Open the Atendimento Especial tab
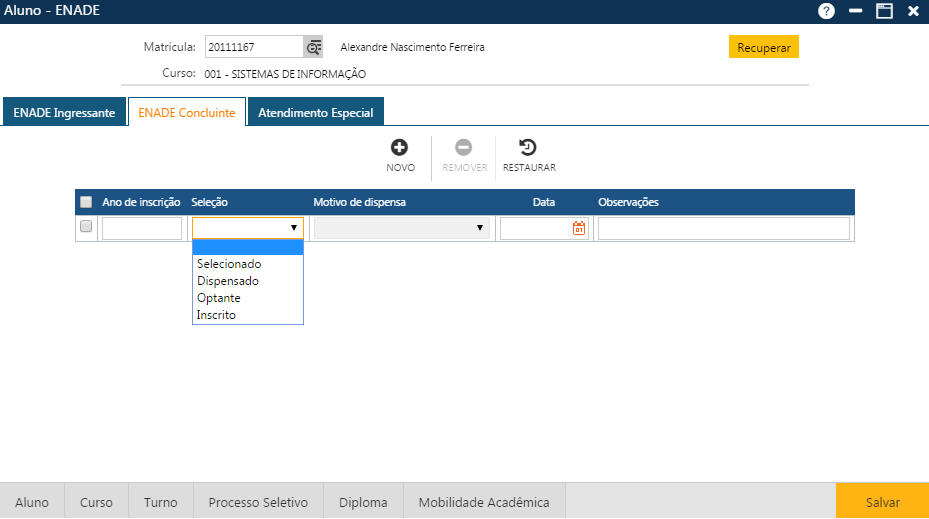This screenshot has height=519, width=929. 315,113
